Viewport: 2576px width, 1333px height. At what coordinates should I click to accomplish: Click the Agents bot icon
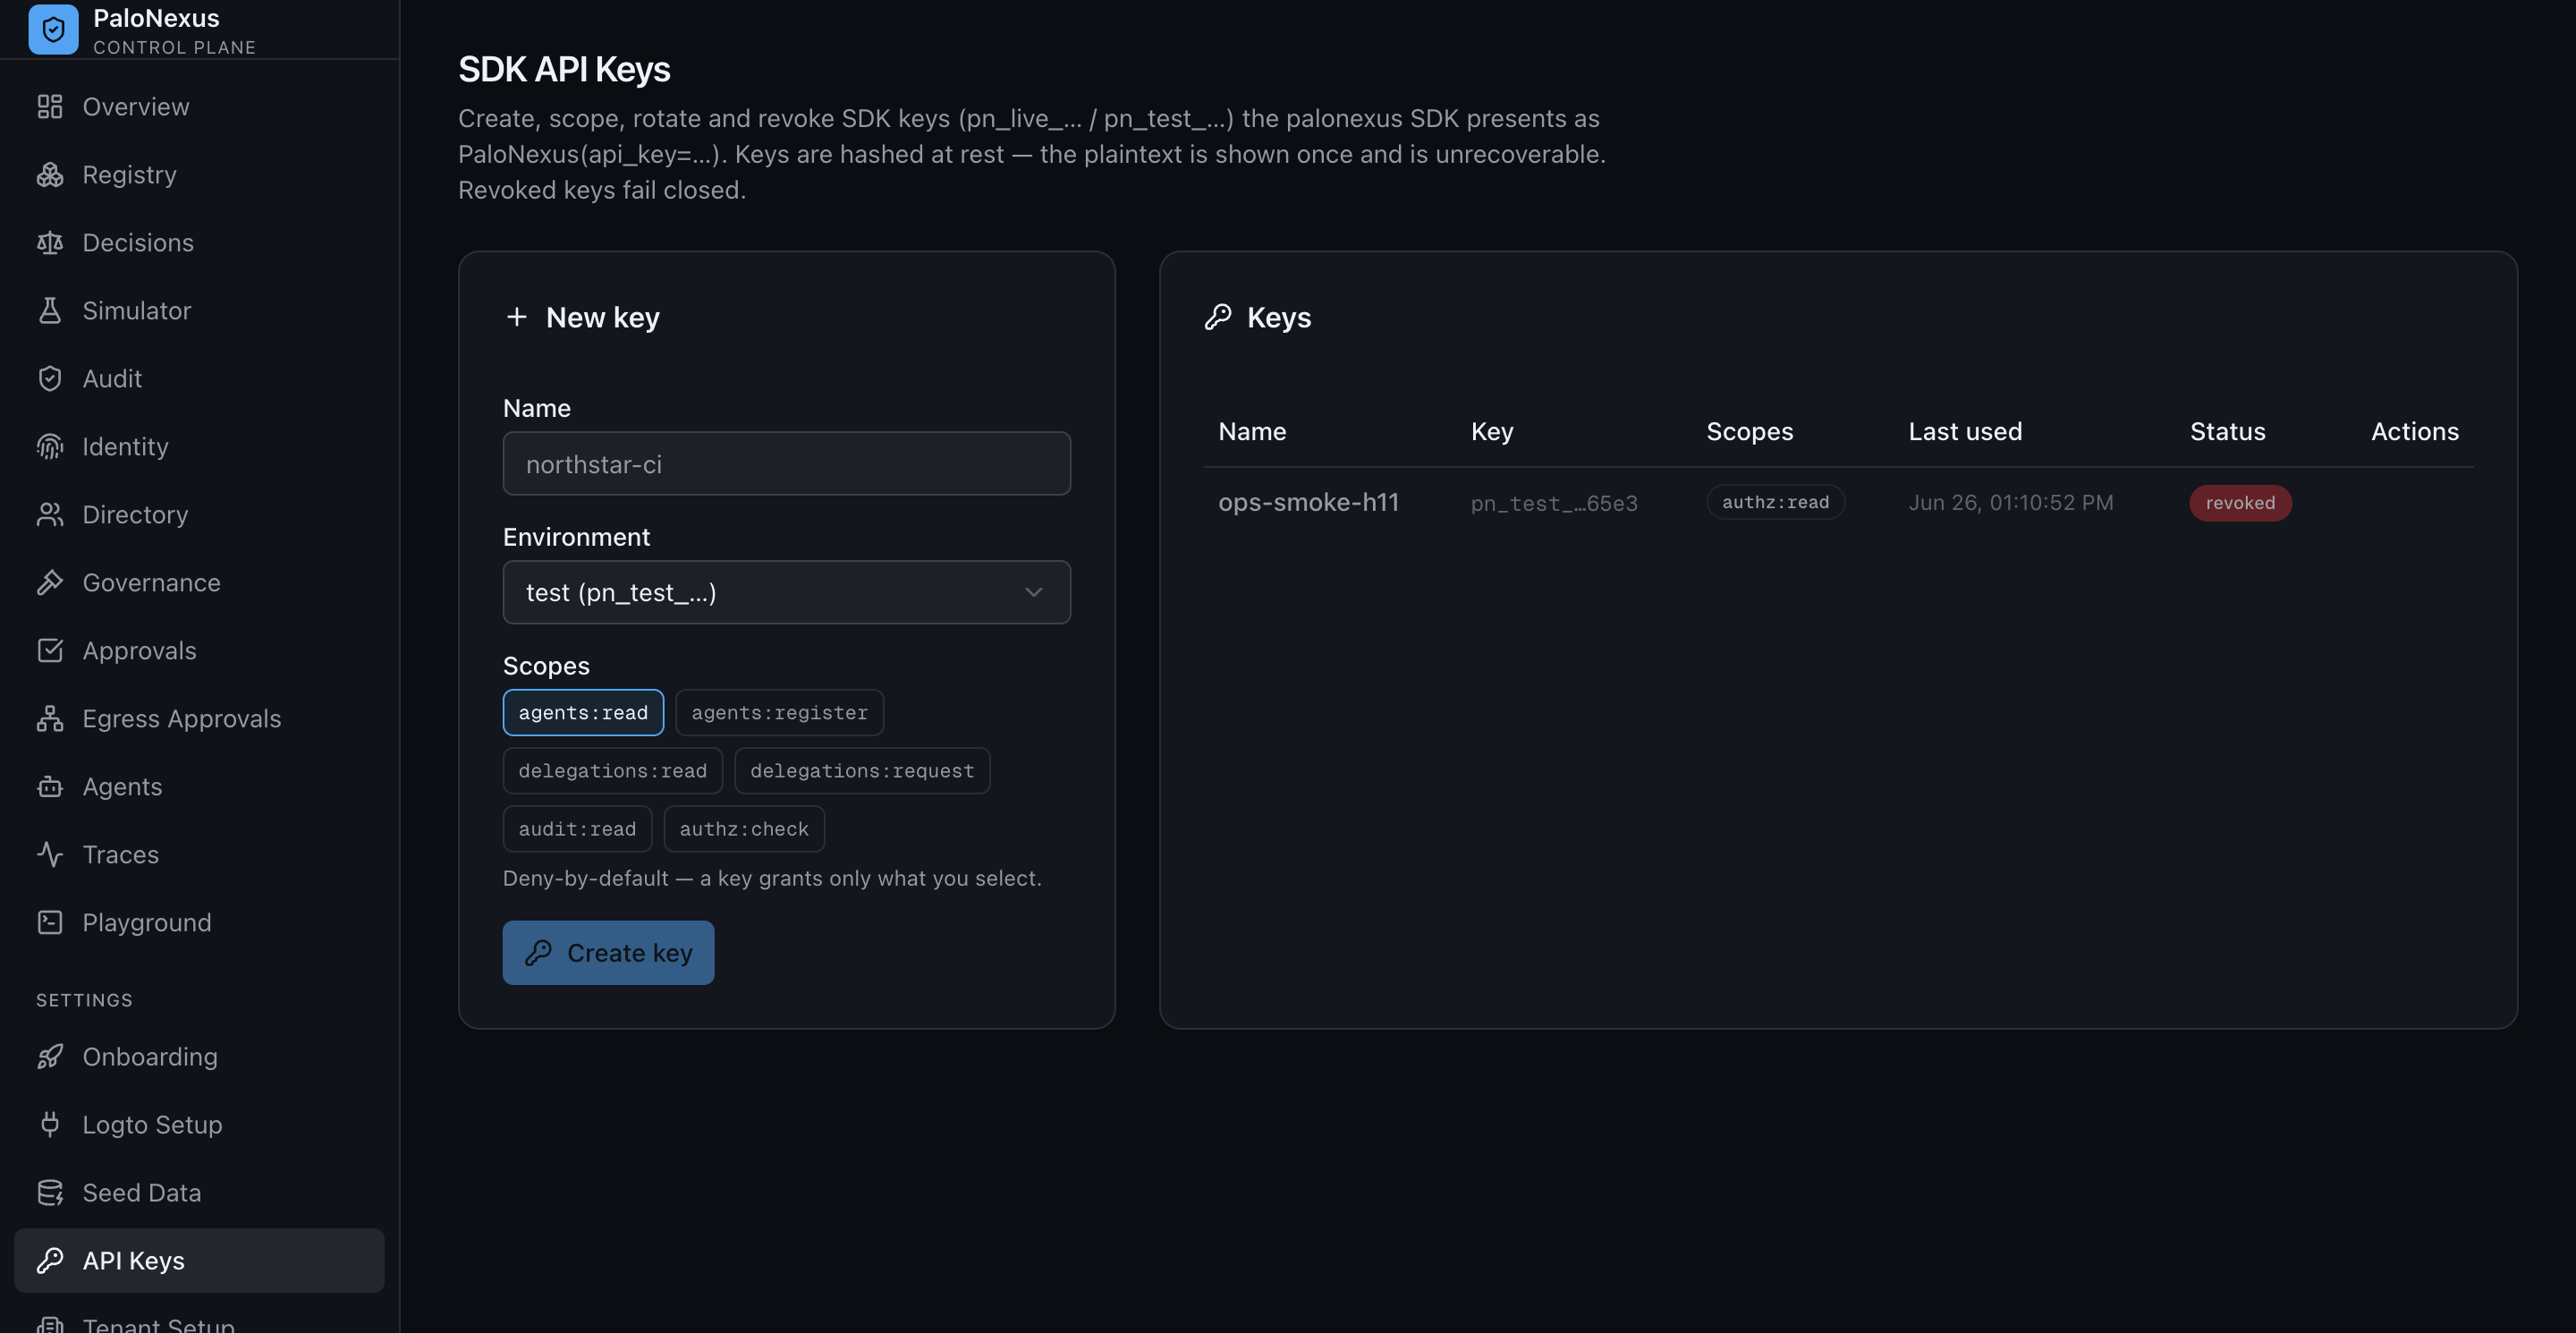tap(50, 786)
